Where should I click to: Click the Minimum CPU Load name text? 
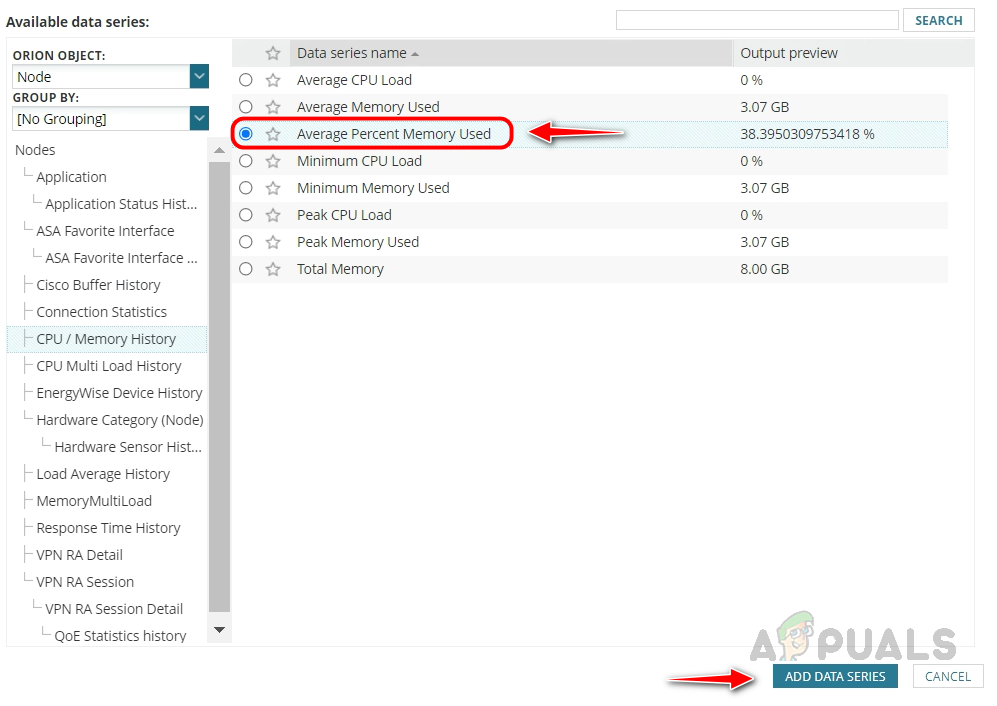[359, 161]
